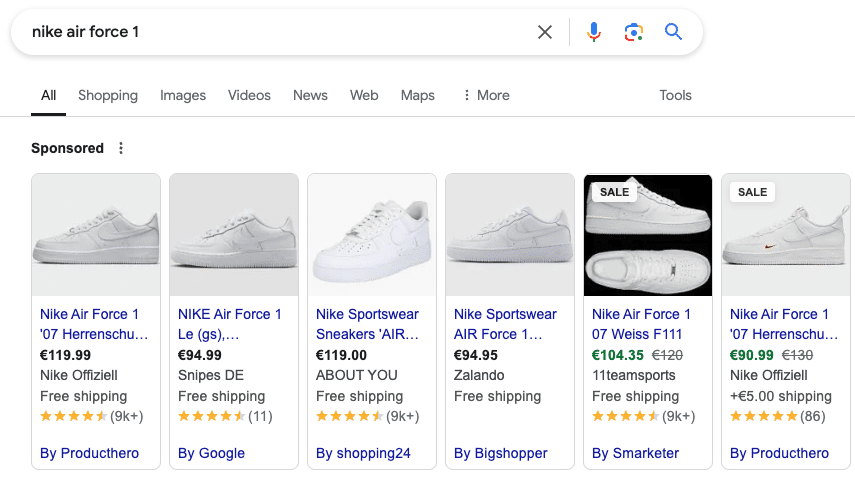Open the Sponsored three-dot options menu
Viewport: 855px width, 483px height.
121,148
